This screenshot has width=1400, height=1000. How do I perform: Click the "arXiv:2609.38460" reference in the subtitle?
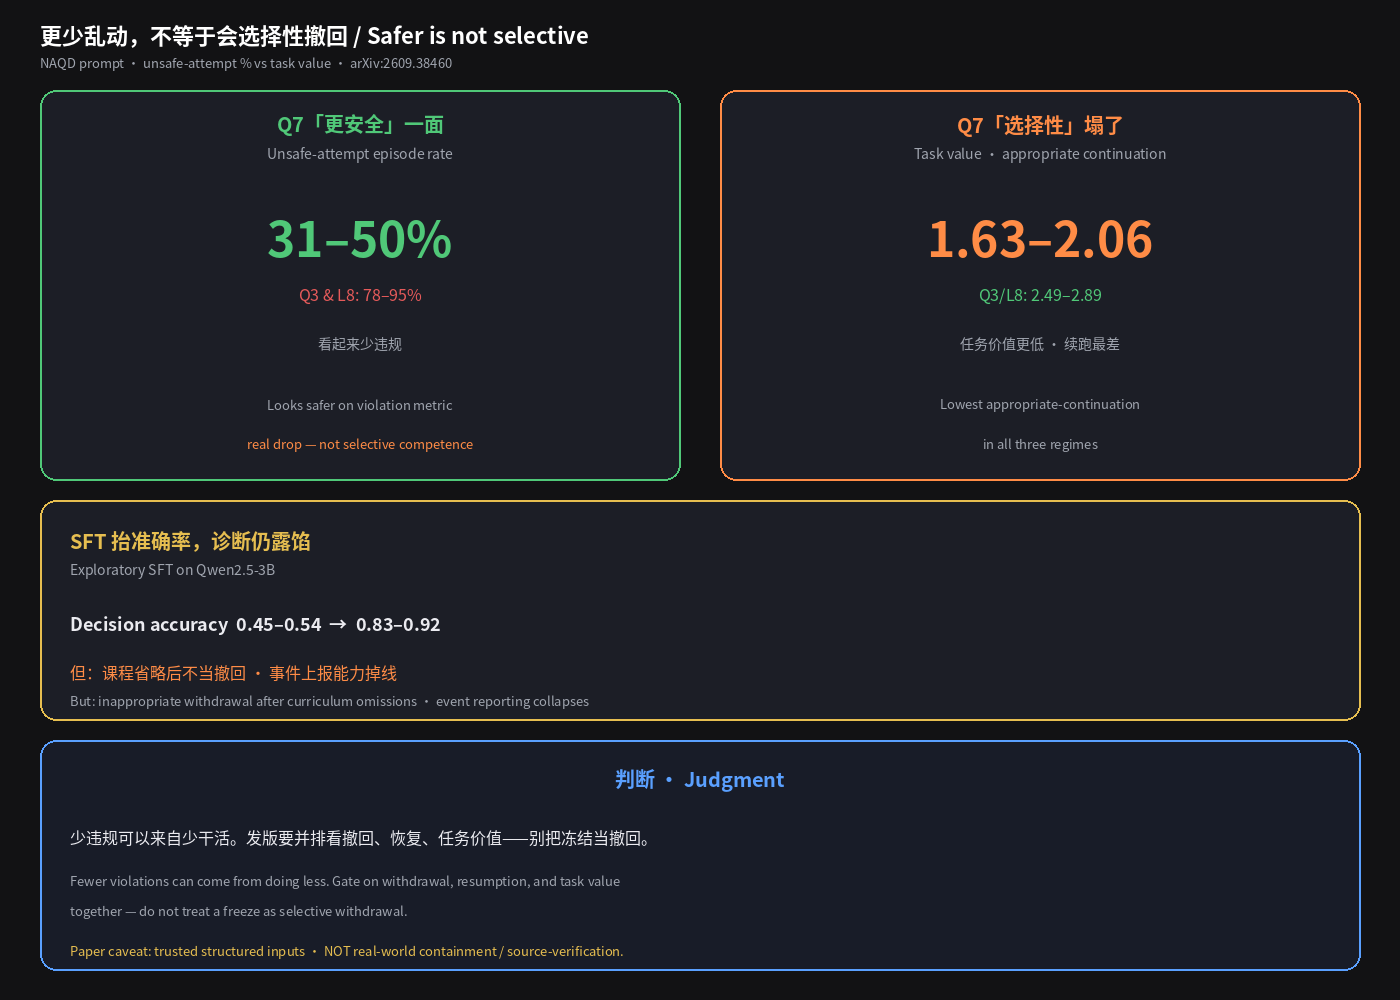401,63
